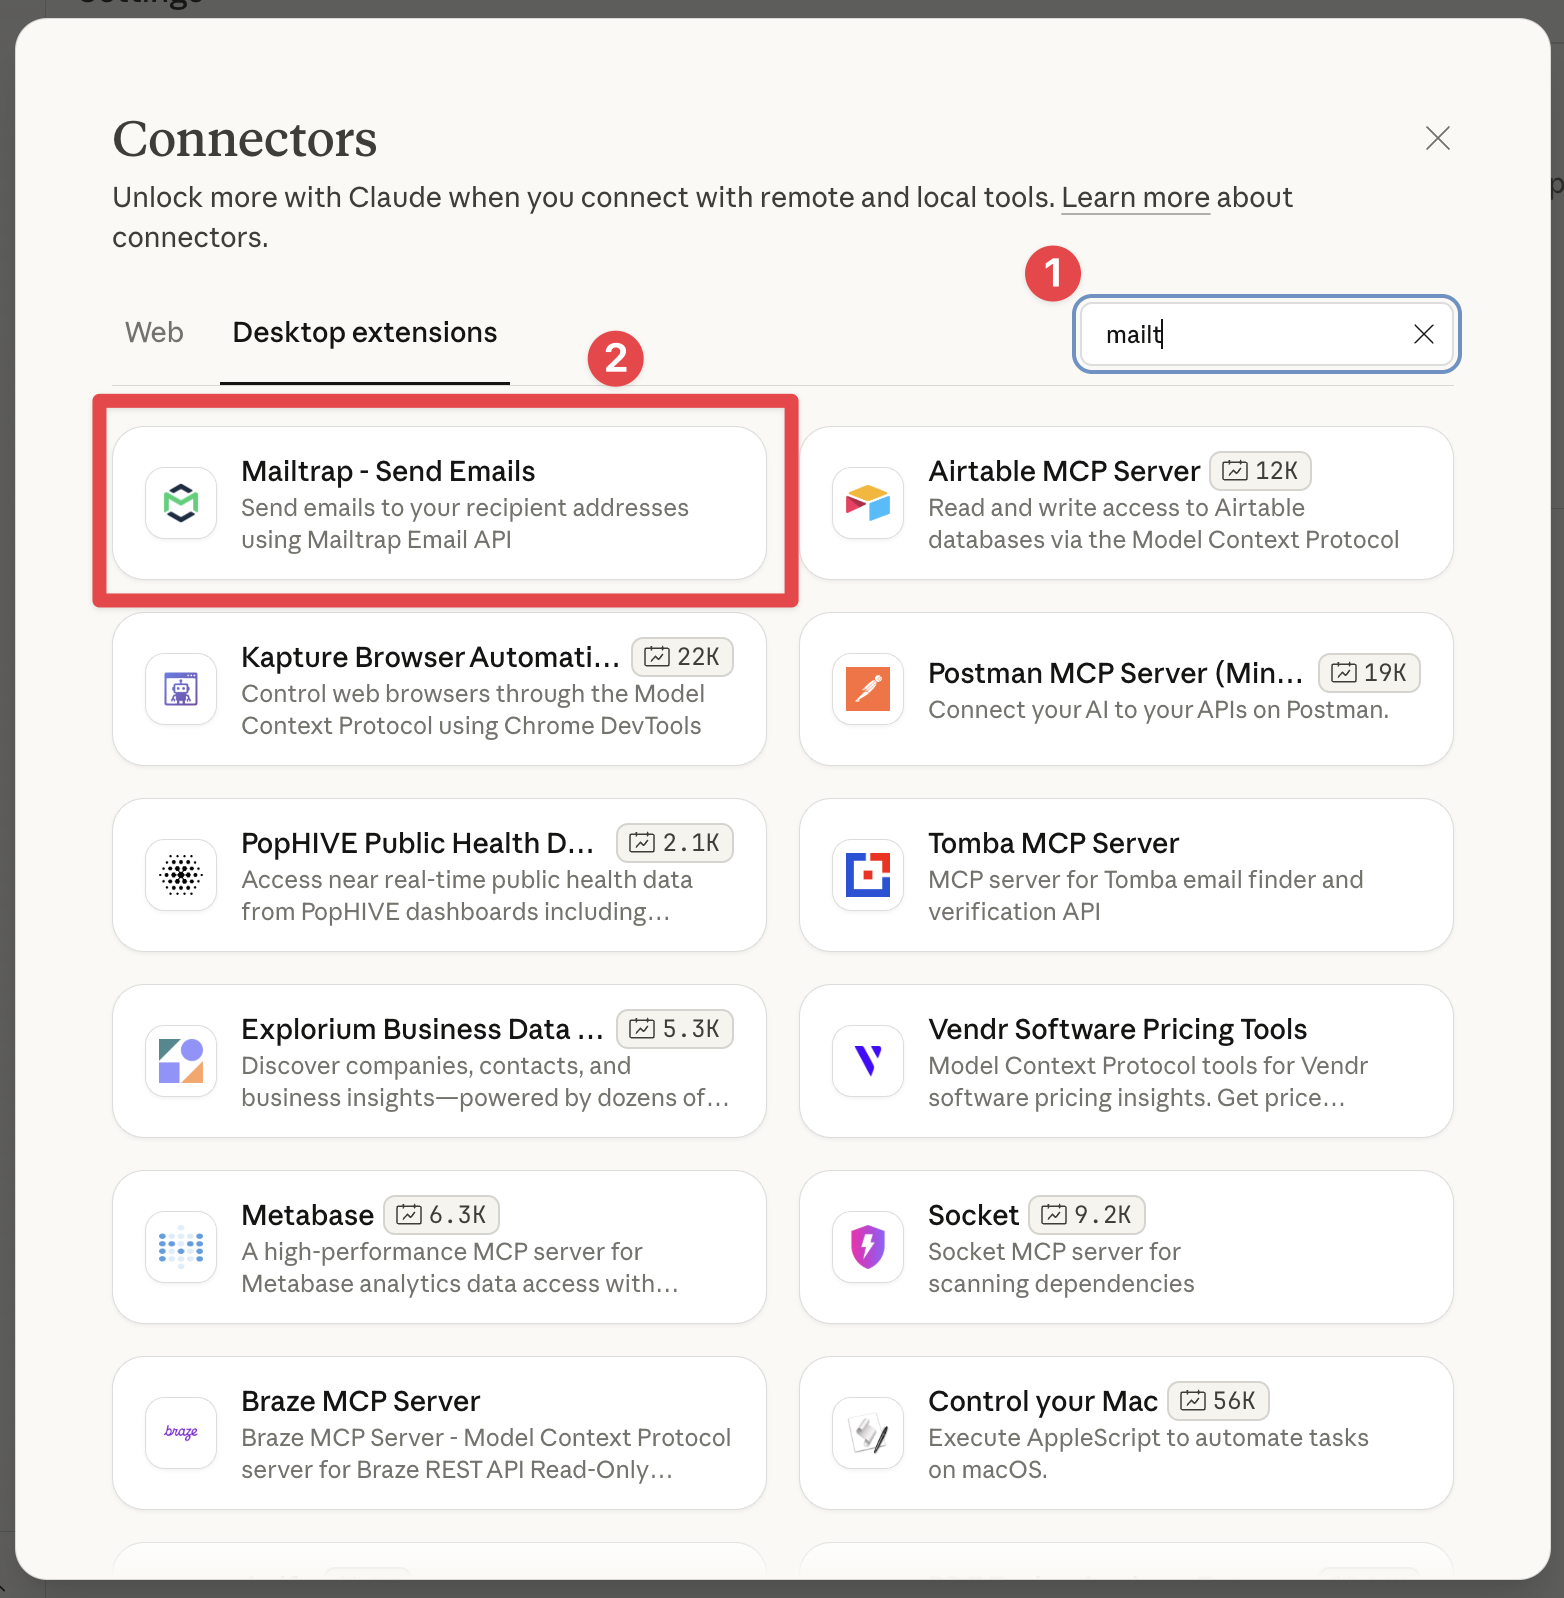This screenshot has height=1598, width=1564.
Task: Open the Airtable MCP Server title
Action: [1064, 471]
